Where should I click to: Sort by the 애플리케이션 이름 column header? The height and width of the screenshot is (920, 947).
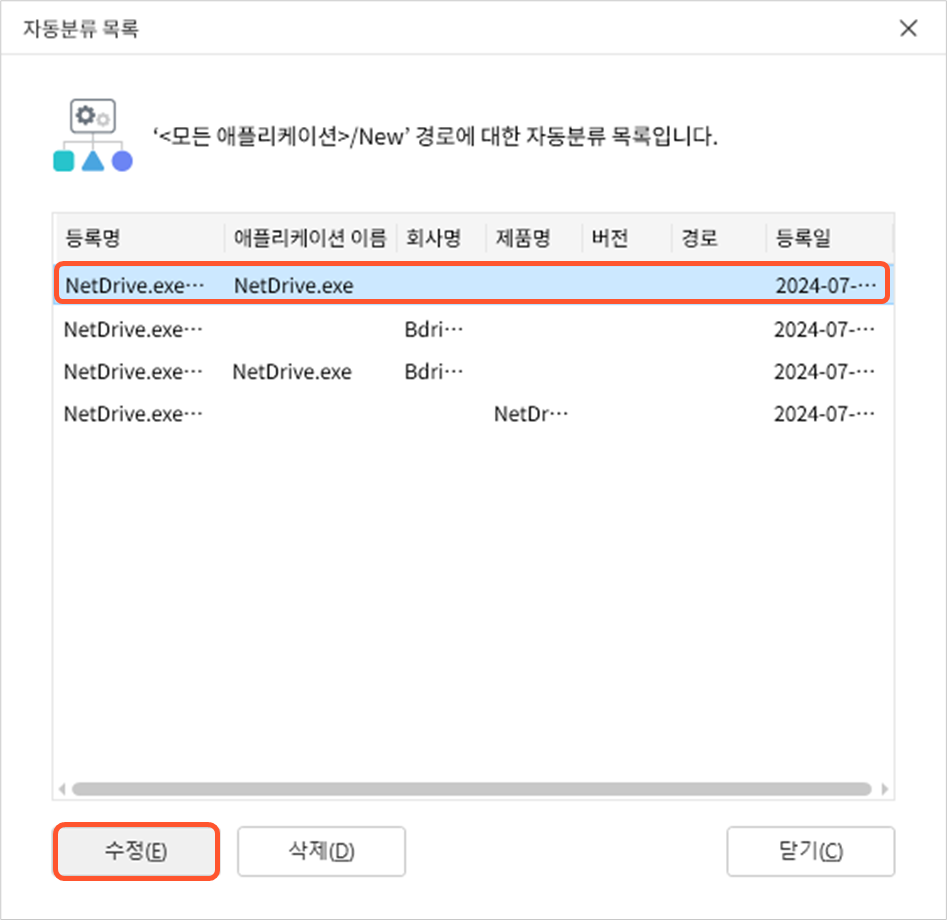(x=310, y=238)
